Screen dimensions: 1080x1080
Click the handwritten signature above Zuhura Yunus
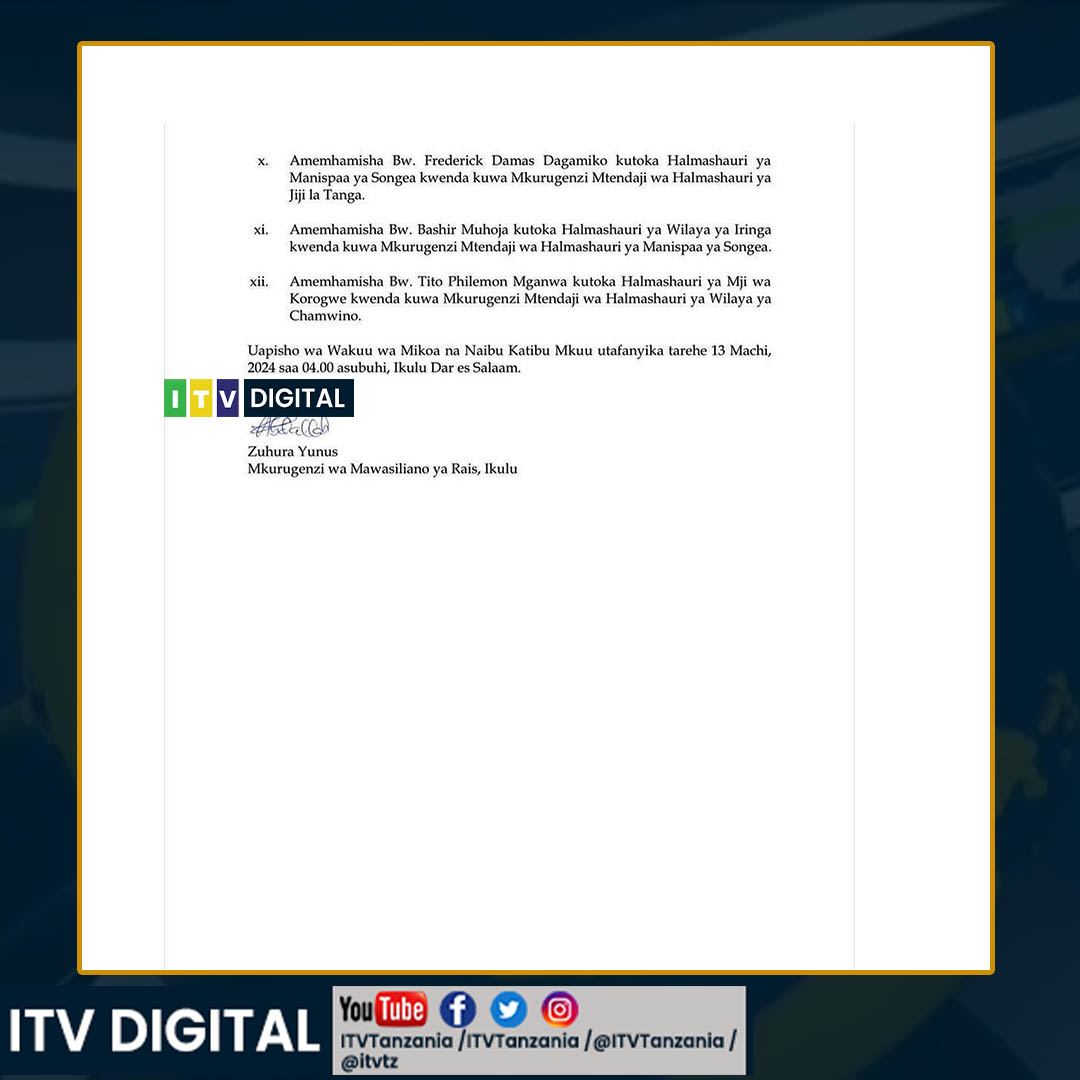pos(290,428)
